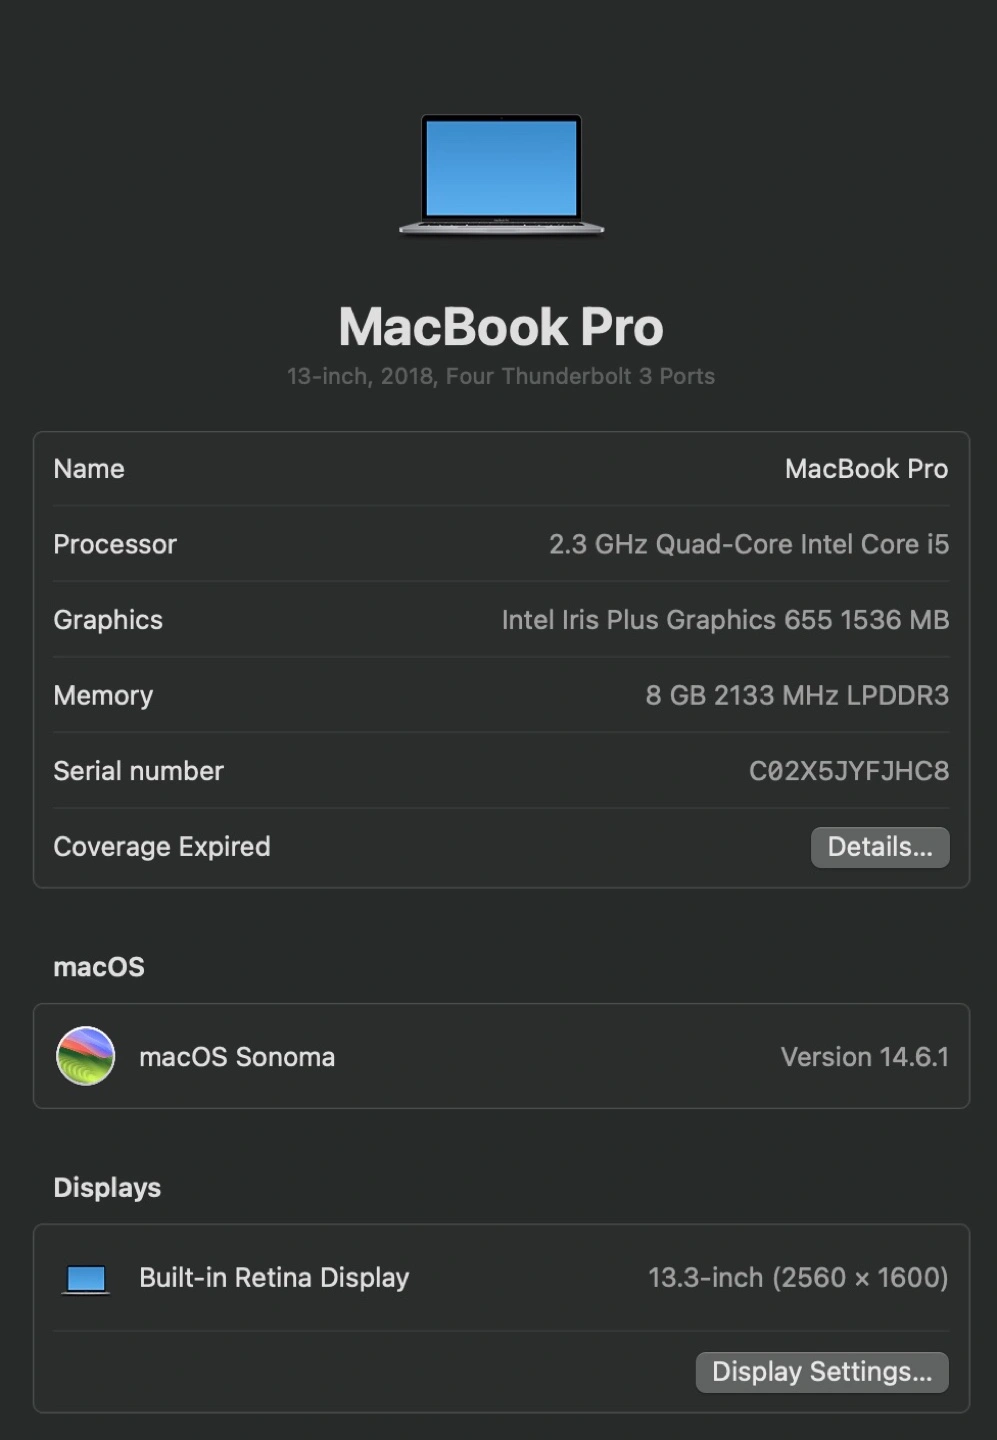Viewport: 997px width, 1440px height.
Task: Click the macOS Sonoma logo icon
Action: [86, 1056]
